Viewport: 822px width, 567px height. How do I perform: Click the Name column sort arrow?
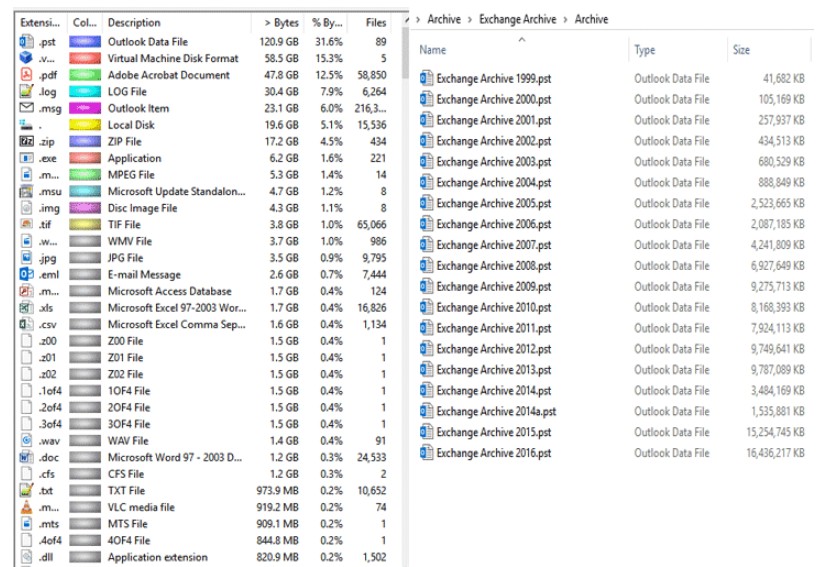(x=522, y=39)
